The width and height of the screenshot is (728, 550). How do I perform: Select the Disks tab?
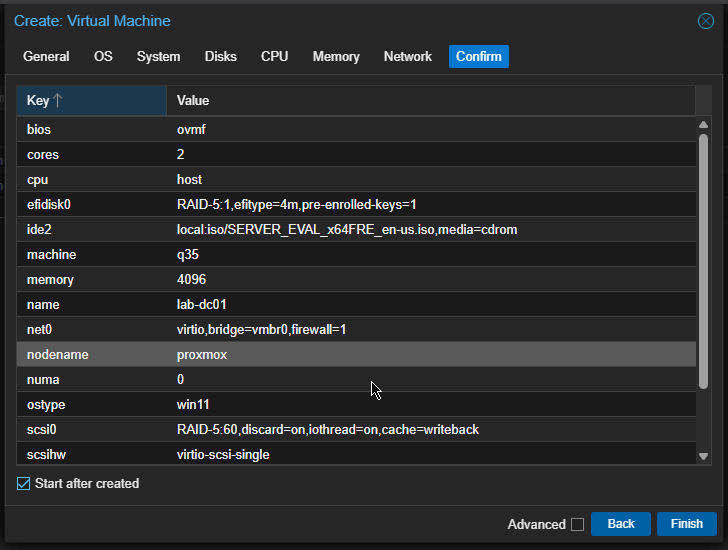coord(221,57)
